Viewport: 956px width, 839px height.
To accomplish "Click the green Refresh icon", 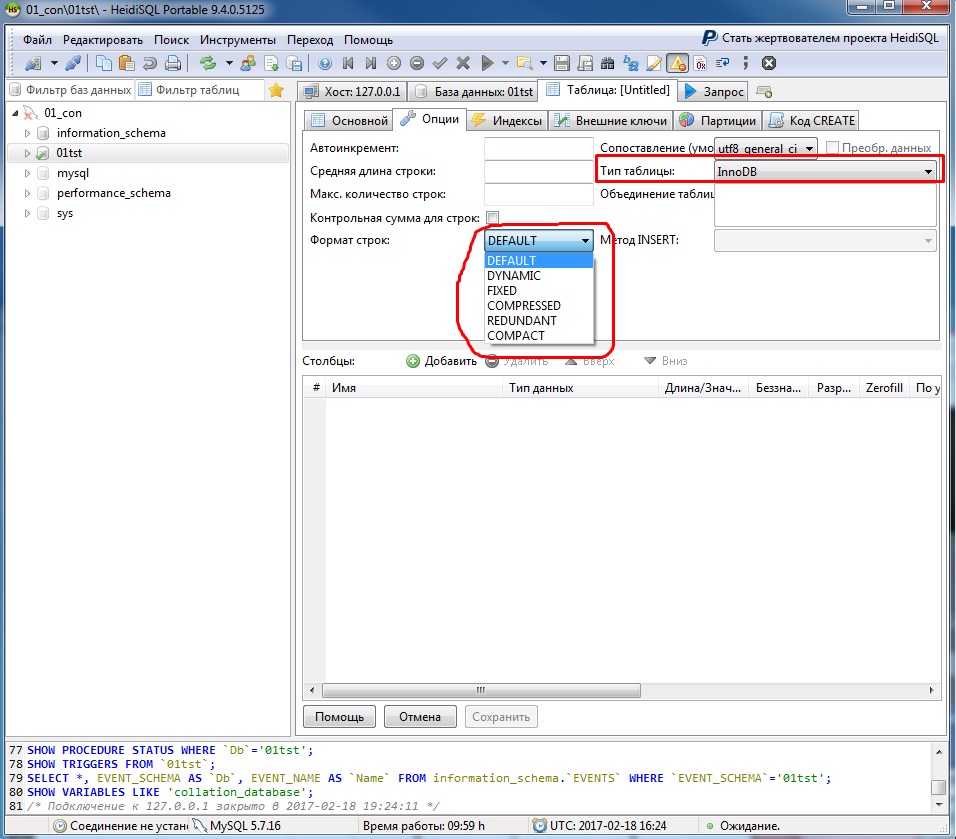I will [x=207, y=63].
